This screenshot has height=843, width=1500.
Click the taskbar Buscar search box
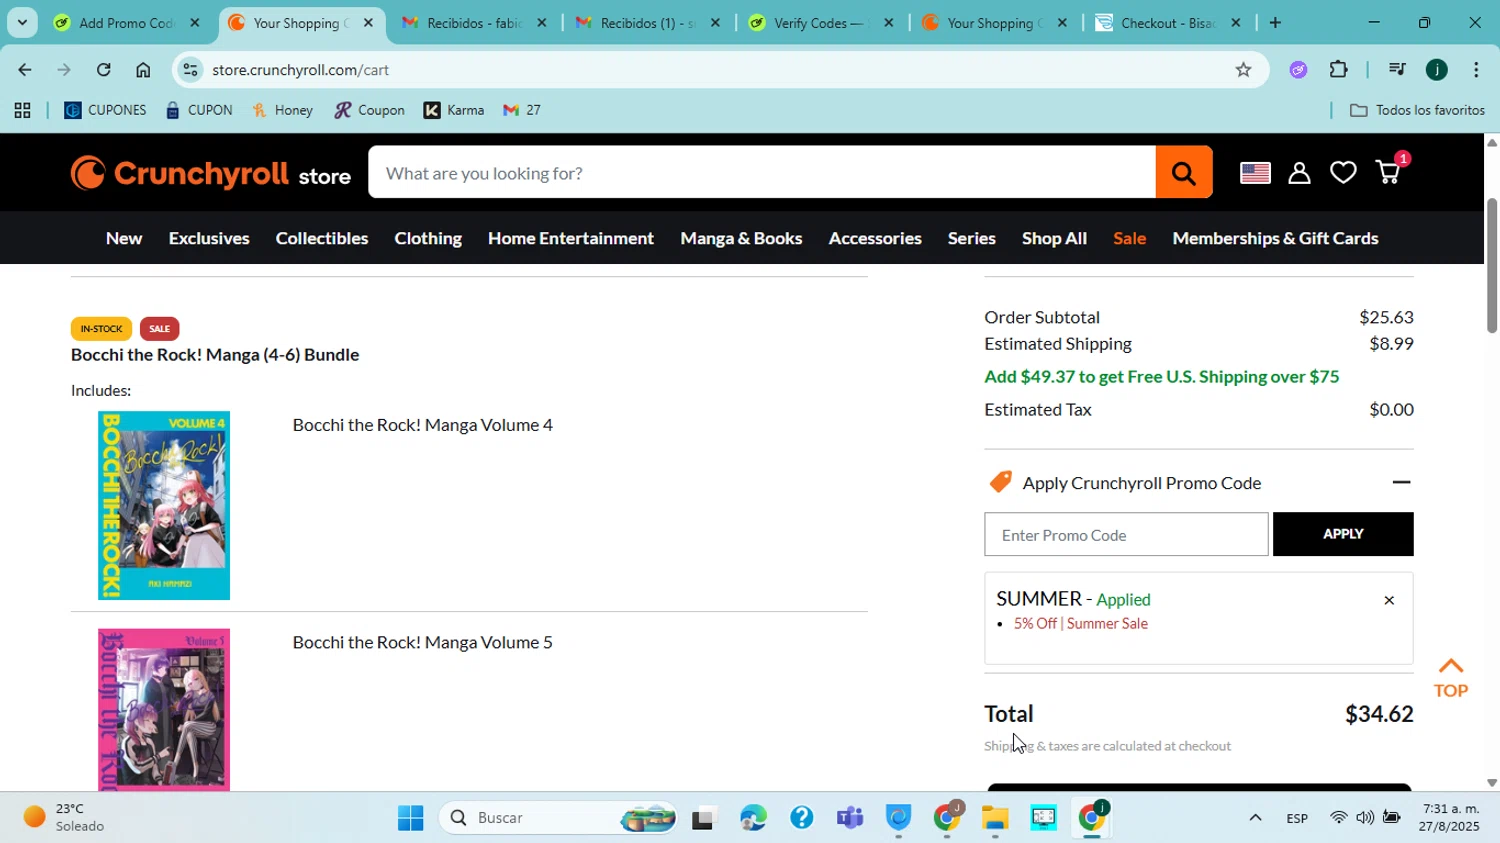pyautogui.click(x=558, y=818)
